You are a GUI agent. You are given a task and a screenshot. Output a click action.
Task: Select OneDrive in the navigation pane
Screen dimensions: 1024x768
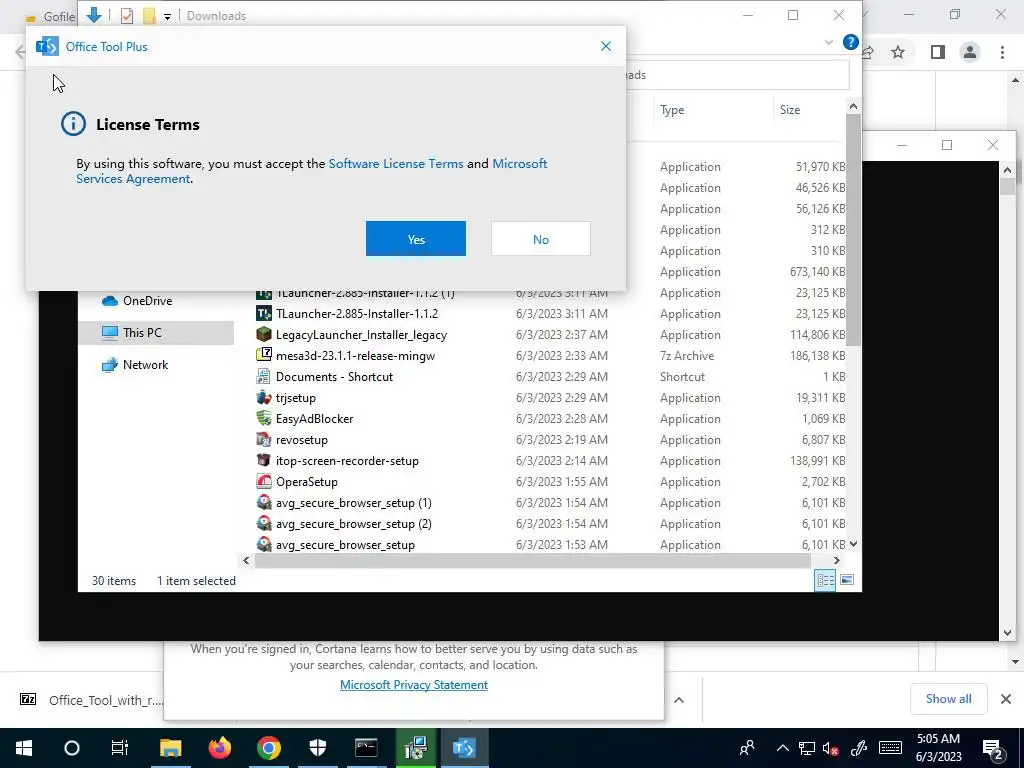(148, 301)
